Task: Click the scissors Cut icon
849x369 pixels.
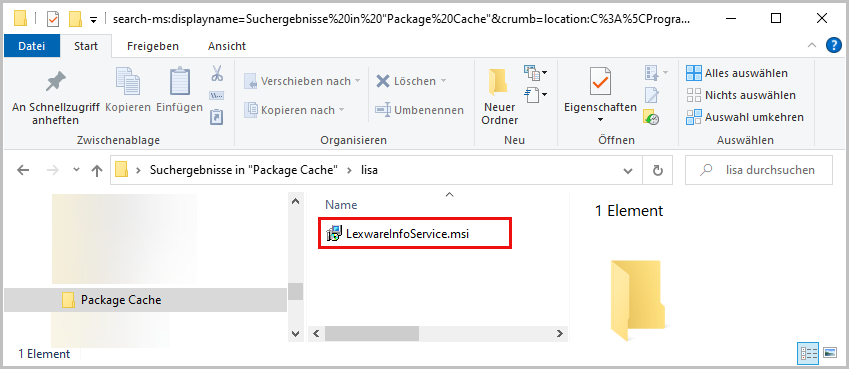Action: click(217, 73)
